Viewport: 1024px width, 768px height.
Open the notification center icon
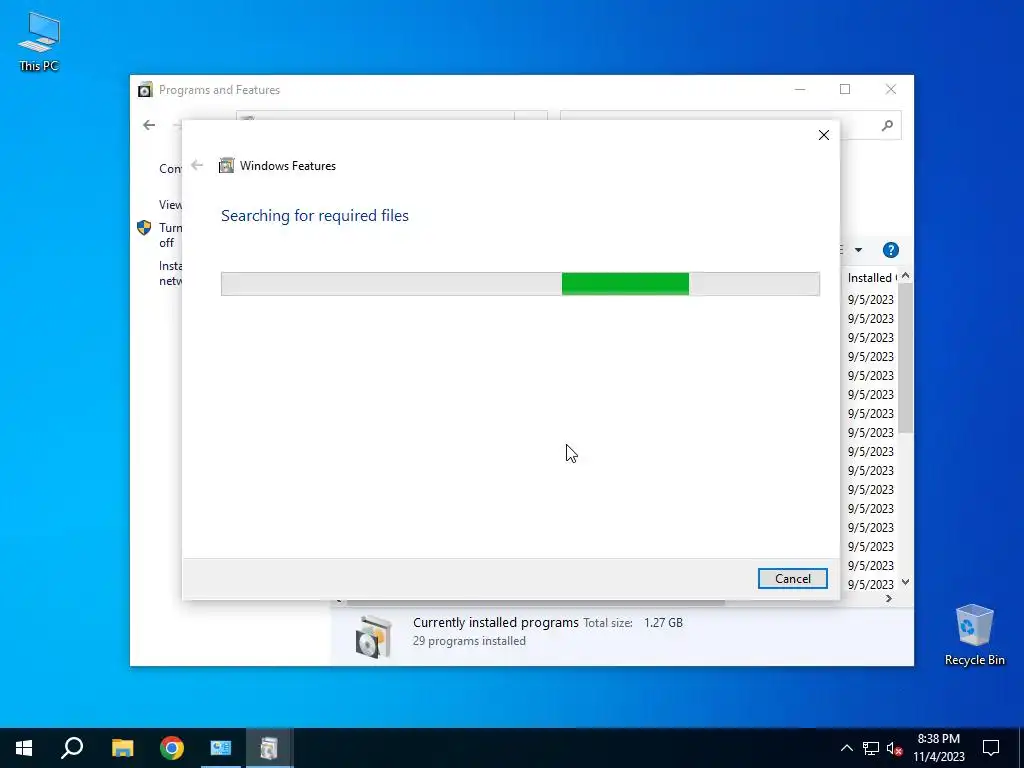991,748
